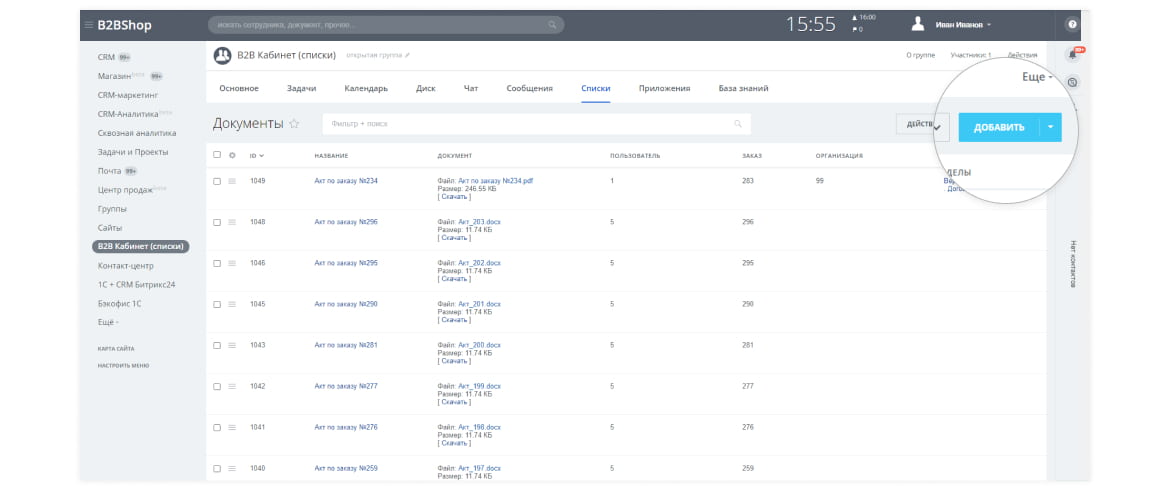Focus the top global search field
The image size is (1170, 492).
click(386, 25)
